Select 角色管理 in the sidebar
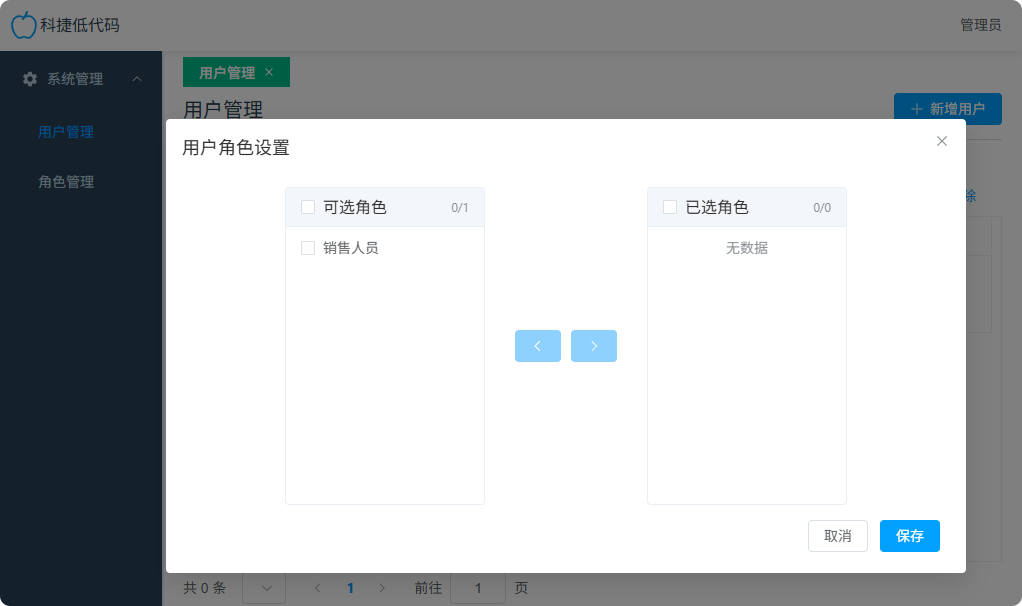The height and width of the screenshot is (606, 1022). coord(66,182)
